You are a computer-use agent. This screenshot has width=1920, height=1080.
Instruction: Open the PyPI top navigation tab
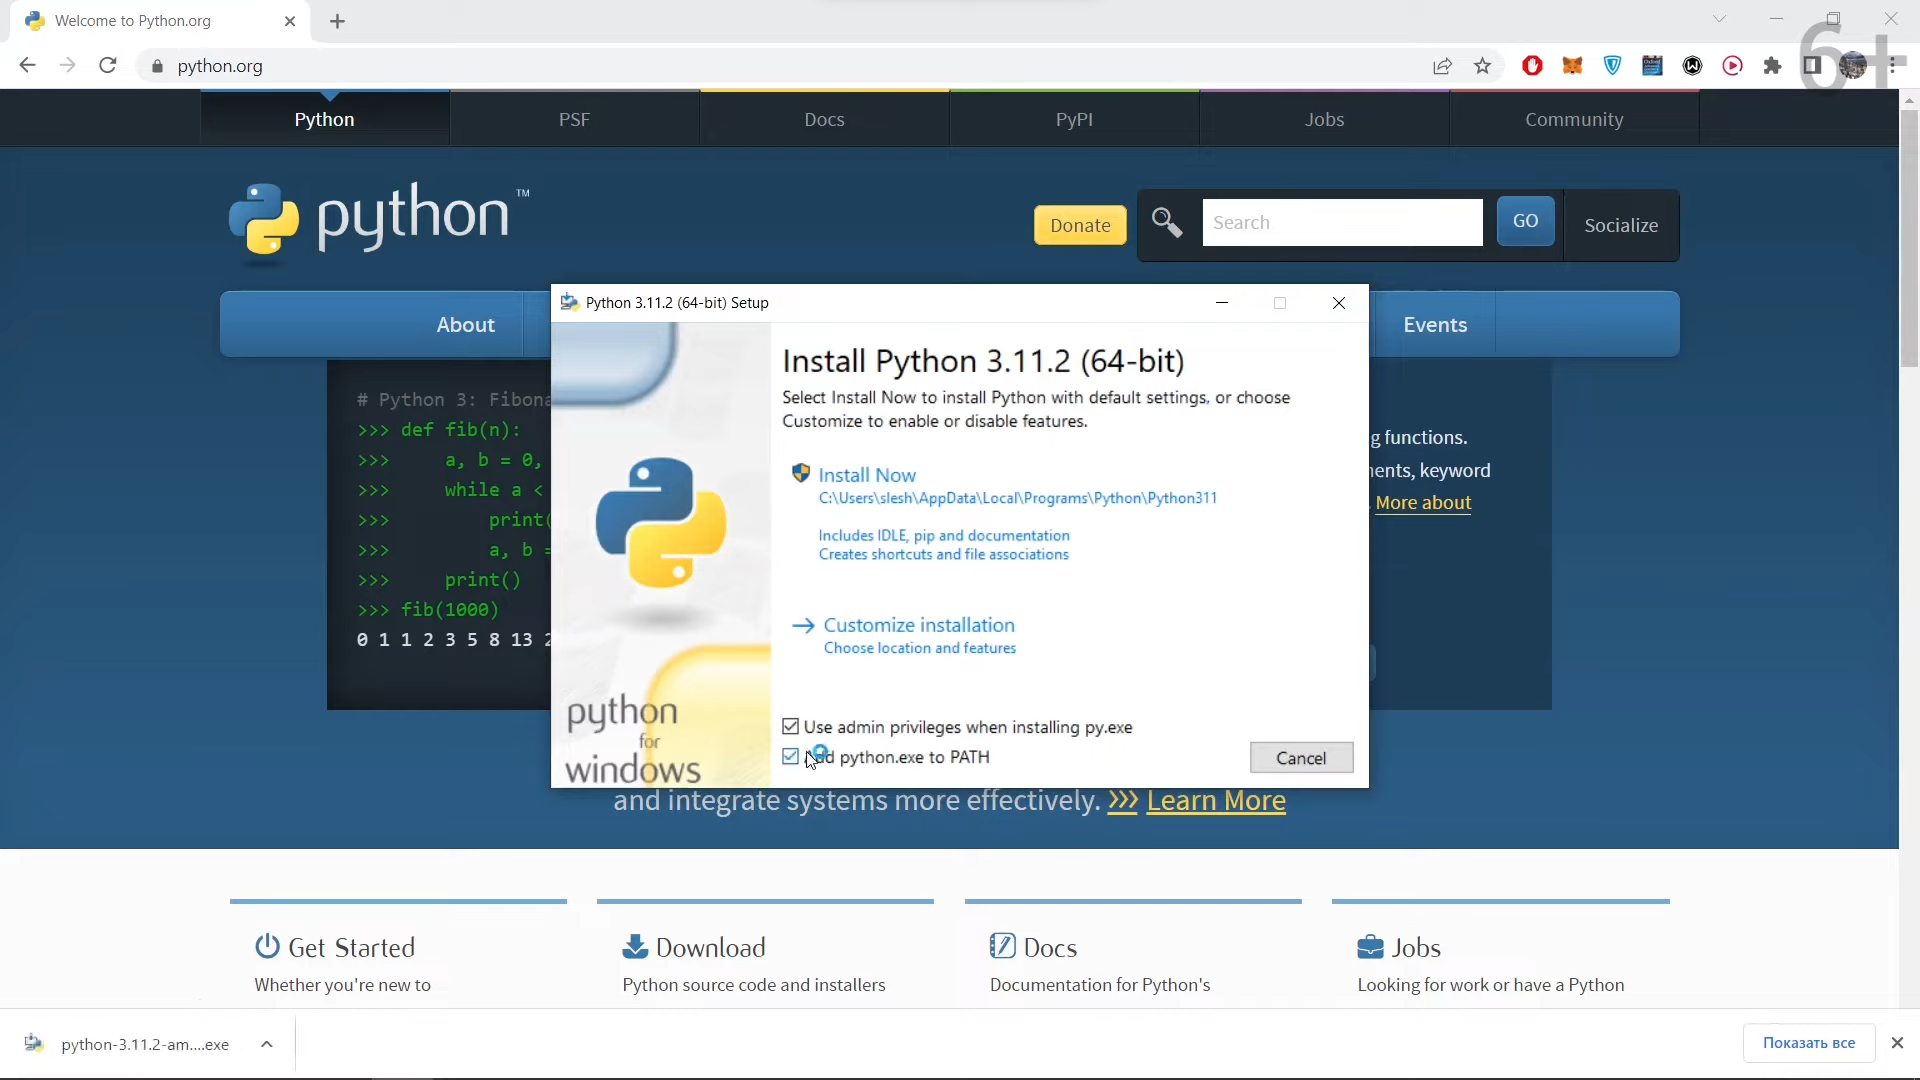click(x=1074, y=119)
